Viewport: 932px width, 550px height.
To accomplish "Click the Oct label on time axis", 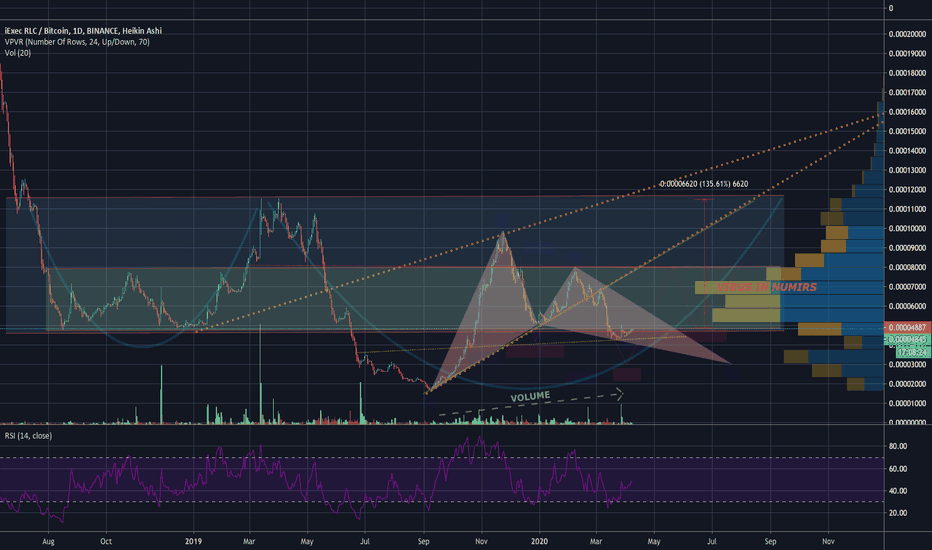I will tap(106, 542).
